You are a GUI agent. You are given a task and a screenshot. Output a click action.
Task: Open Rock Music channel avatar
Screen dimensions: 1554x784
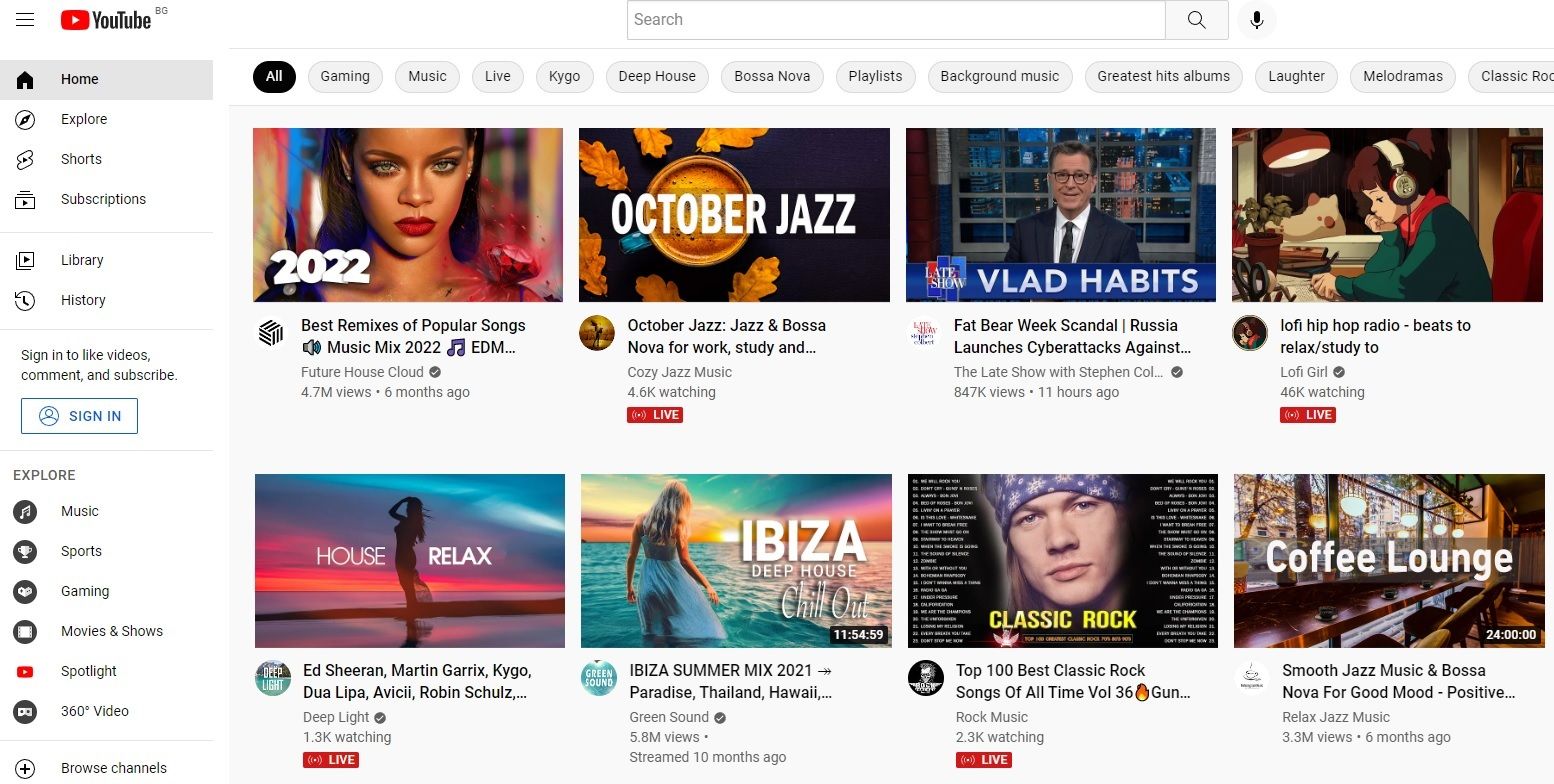click(x=926, y=679)
